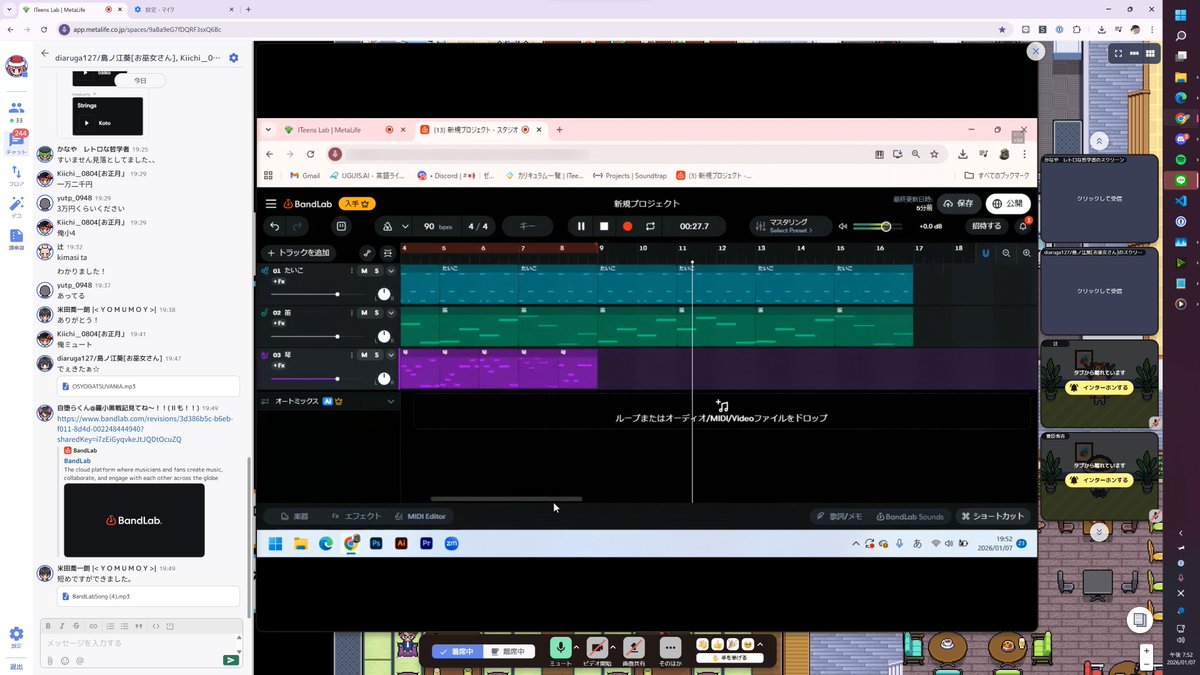Solo track 01 たいこ
Viewport: 1200px width, 675px height.
(376, 271)
